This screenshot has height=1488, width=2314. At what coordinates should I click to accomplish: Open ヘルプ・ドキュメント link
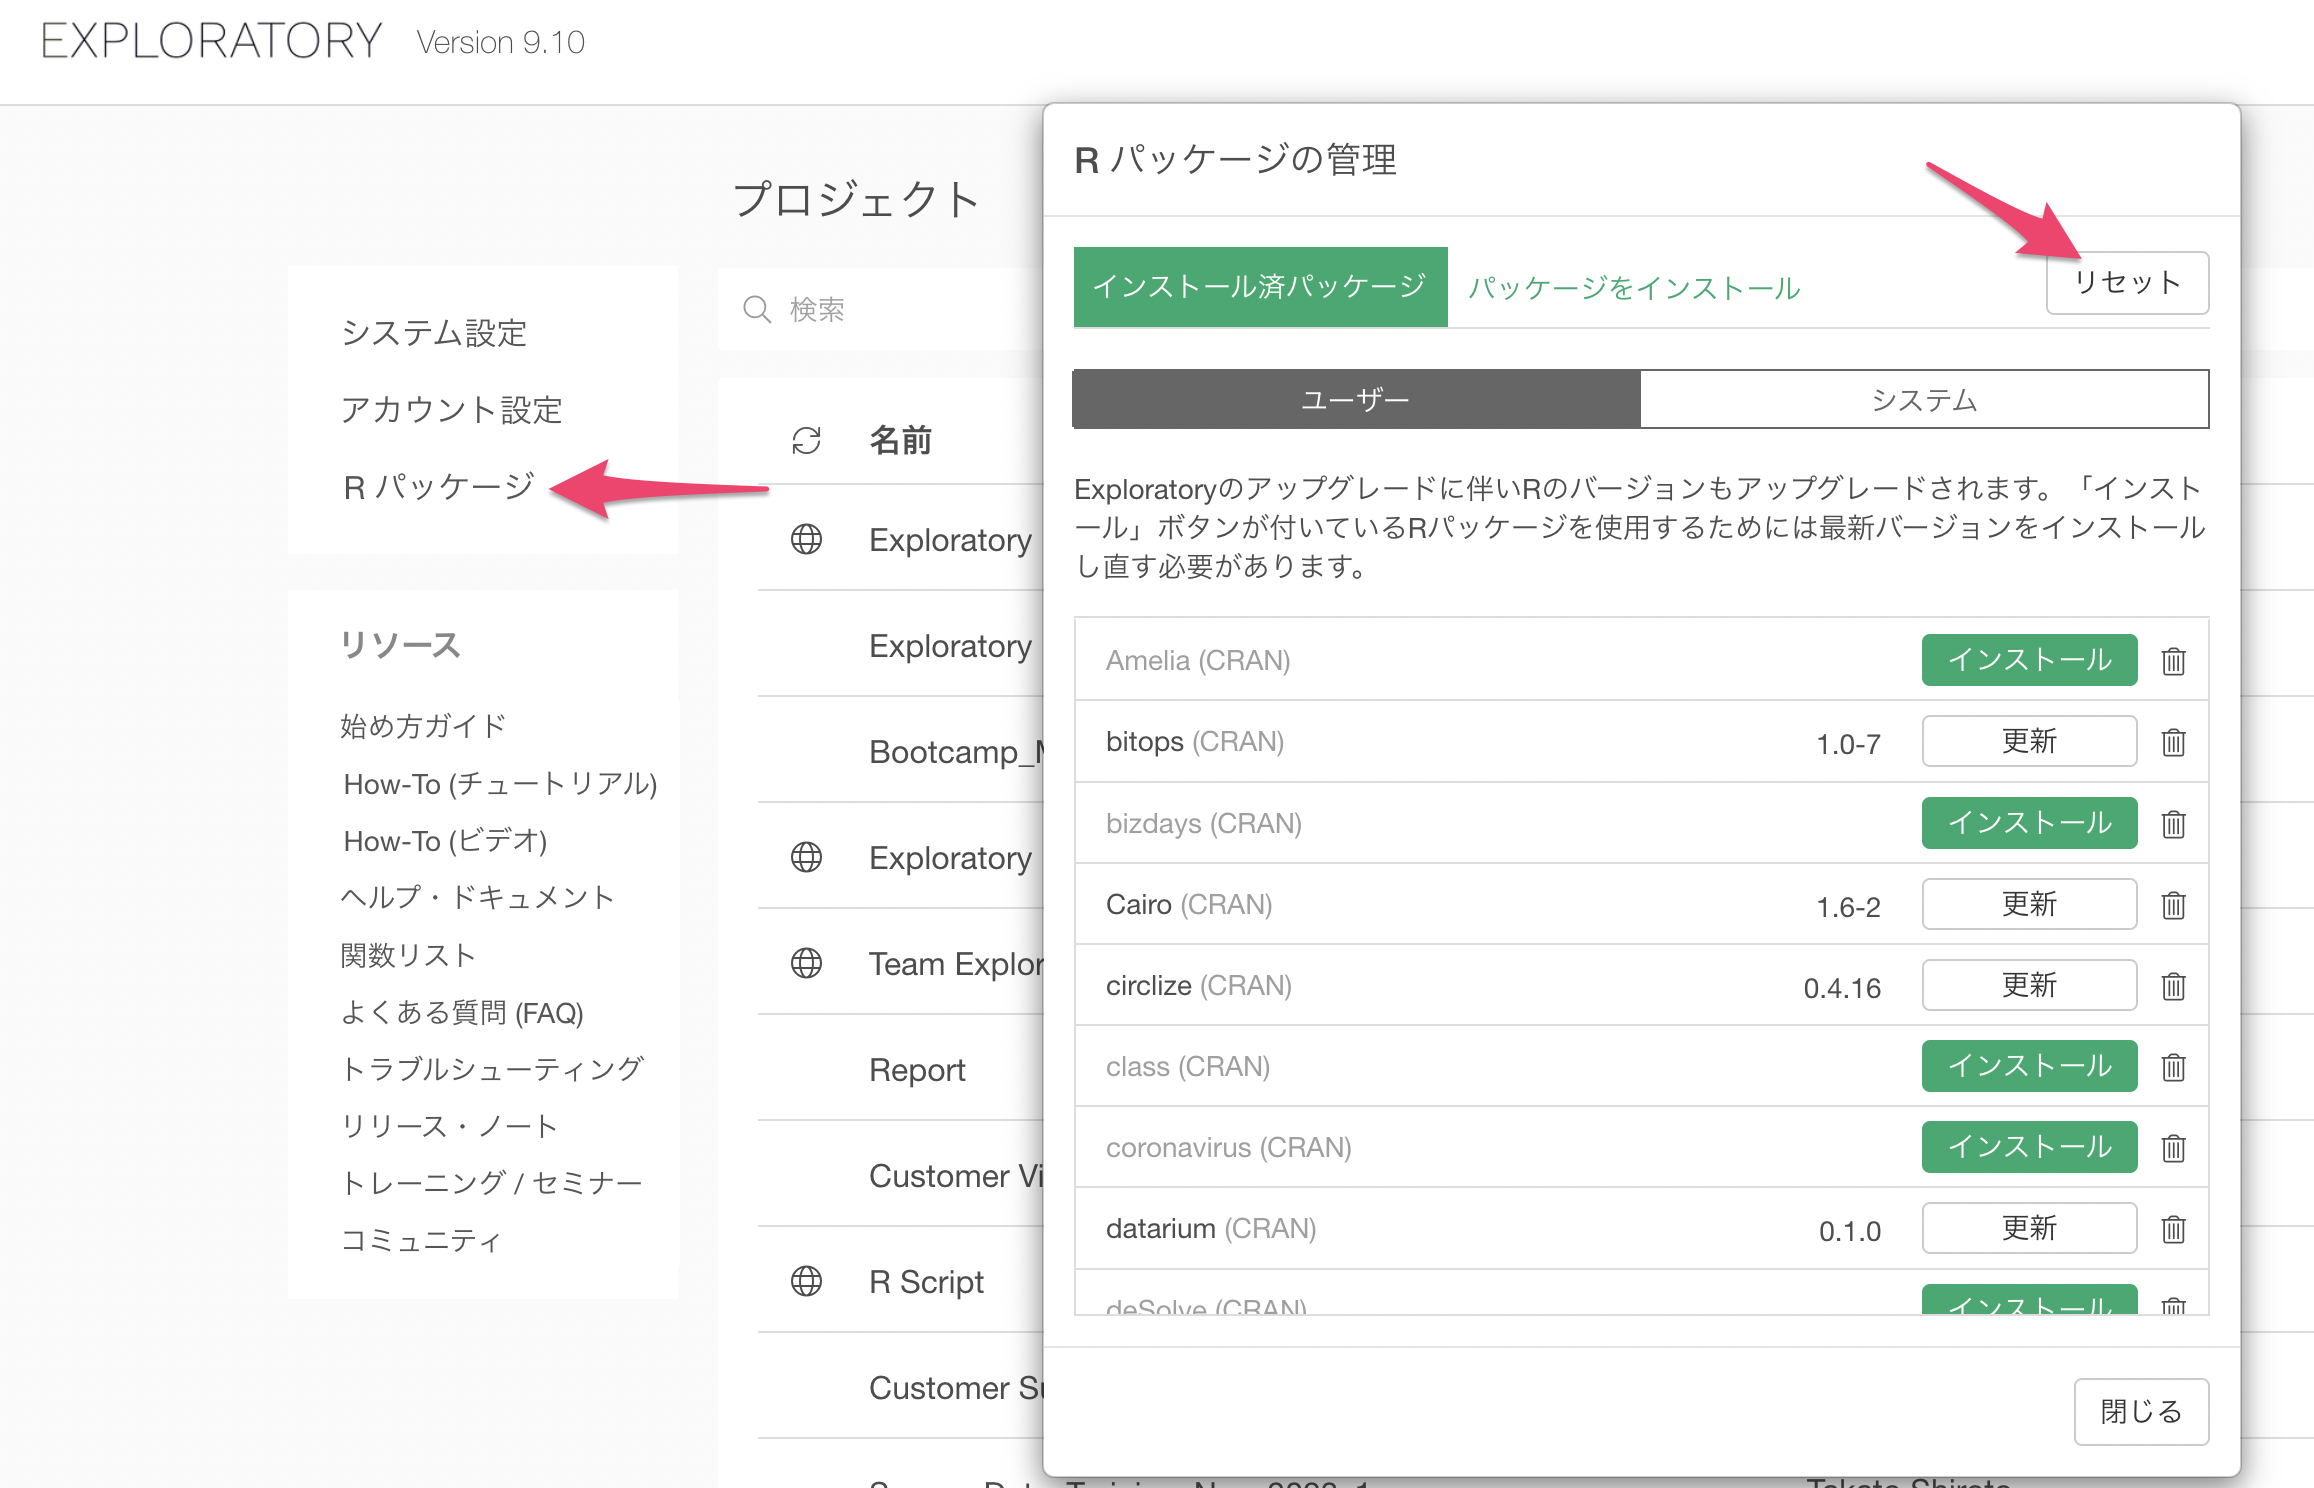point(478,897)
